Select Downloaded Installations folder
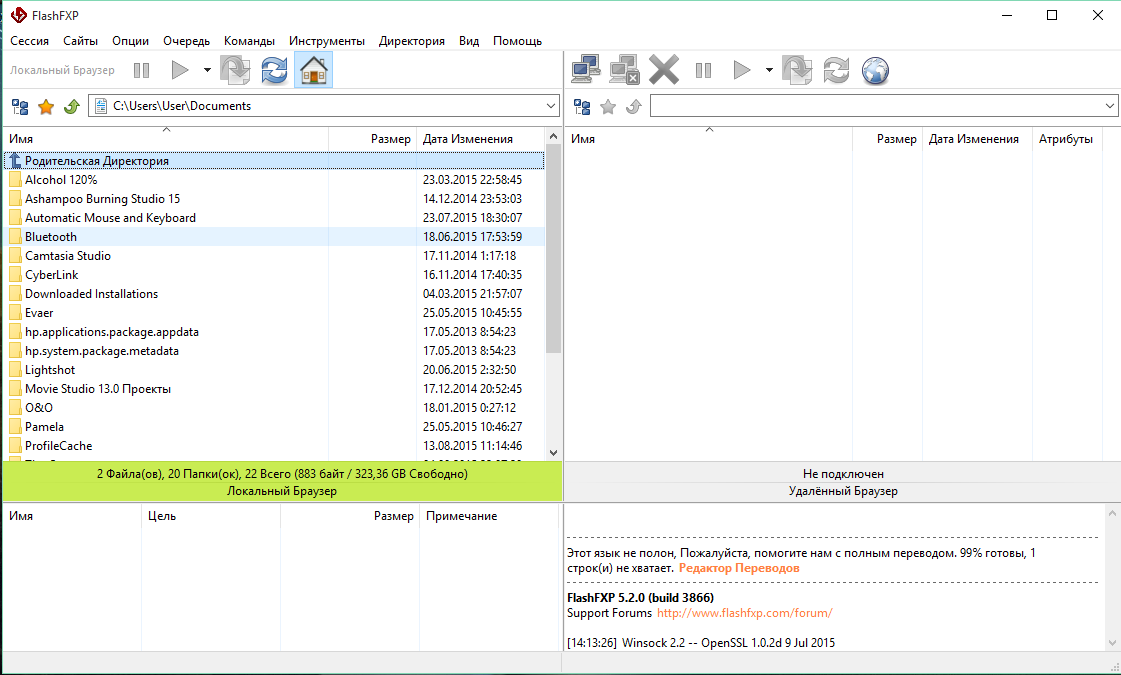1121x675 pixels. (x=274, y=293)
